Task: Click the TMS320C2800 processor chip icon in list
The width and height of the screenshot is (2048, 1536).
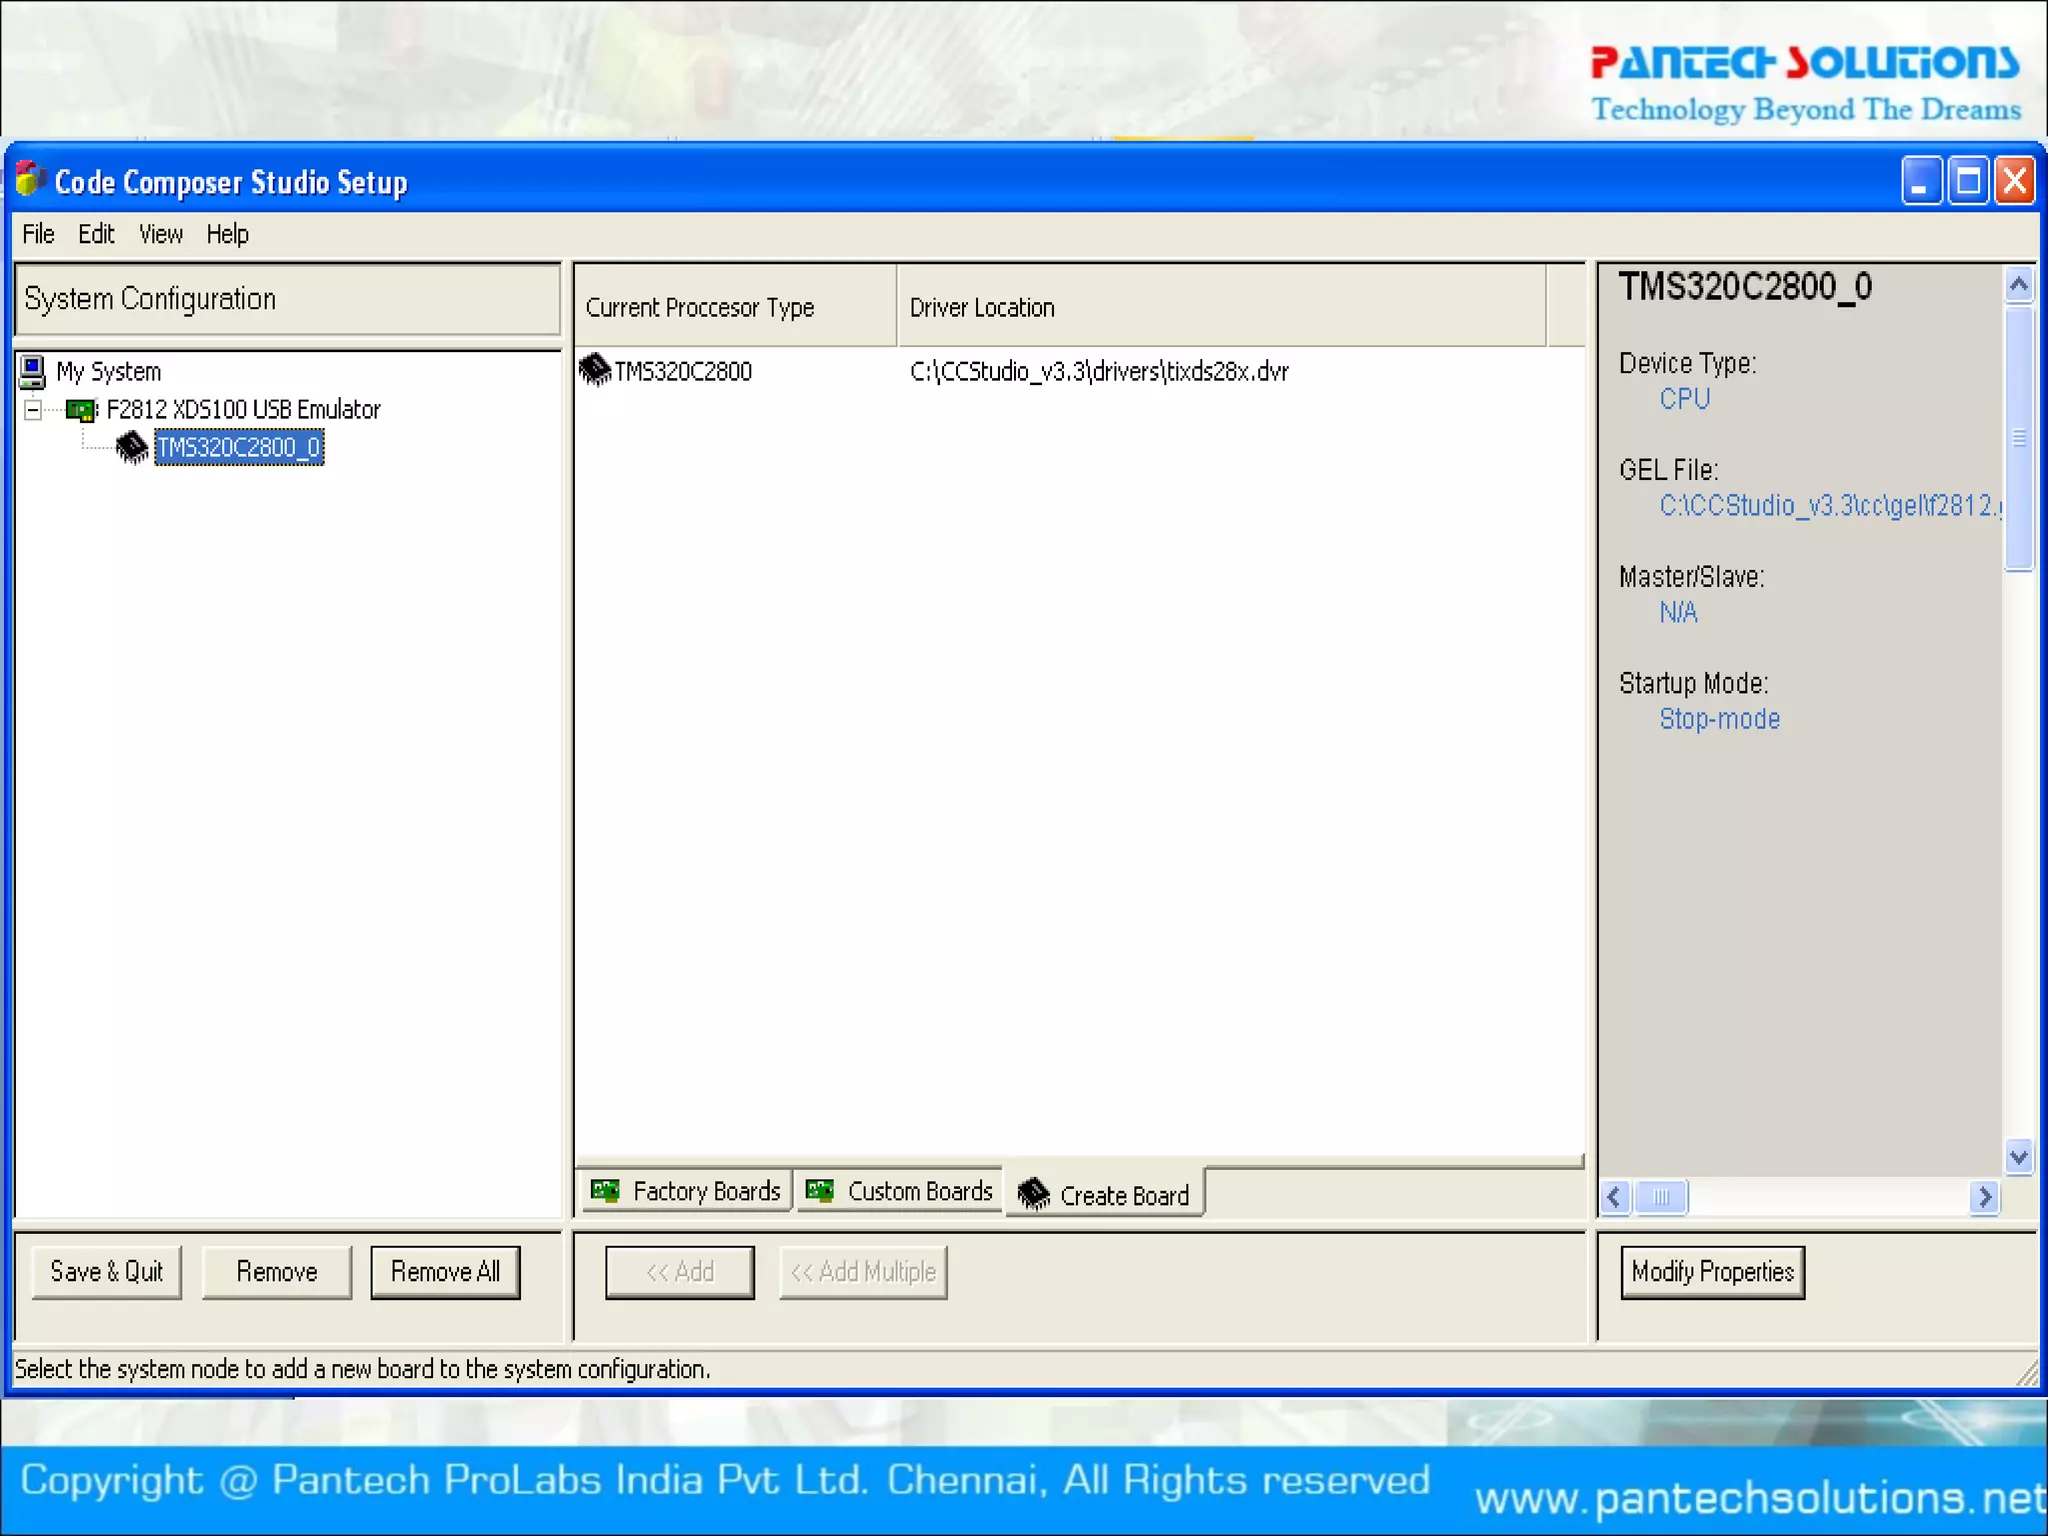Action: [595, 371]
